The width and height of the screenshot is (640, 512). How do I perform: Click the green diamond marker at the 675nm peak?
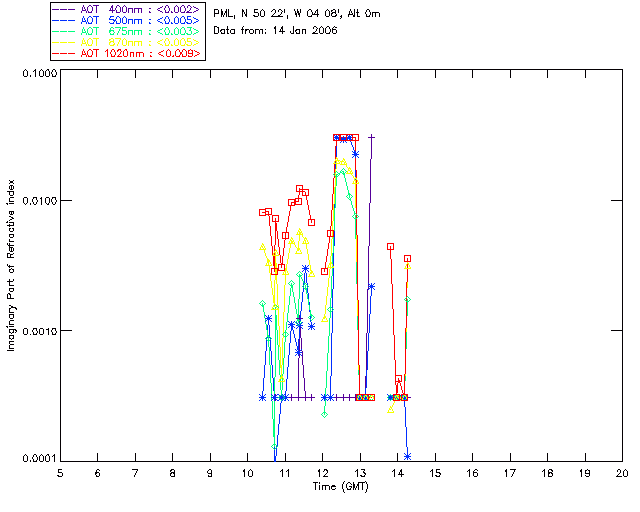343,171
